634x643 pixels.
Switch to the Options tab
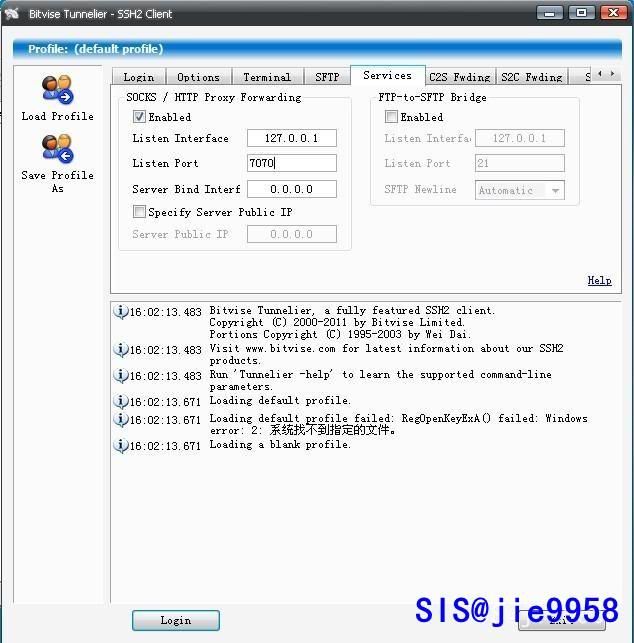[x=198, y=77]
